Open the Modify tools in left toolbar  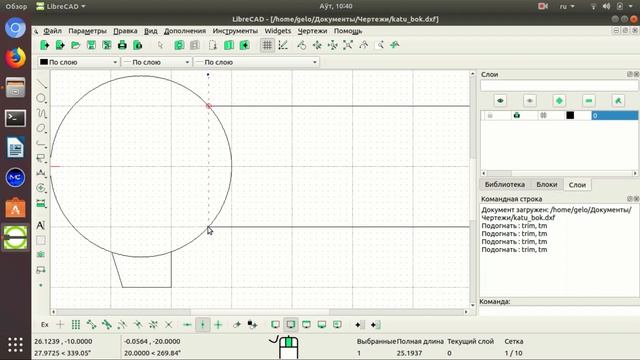[41, 188]
